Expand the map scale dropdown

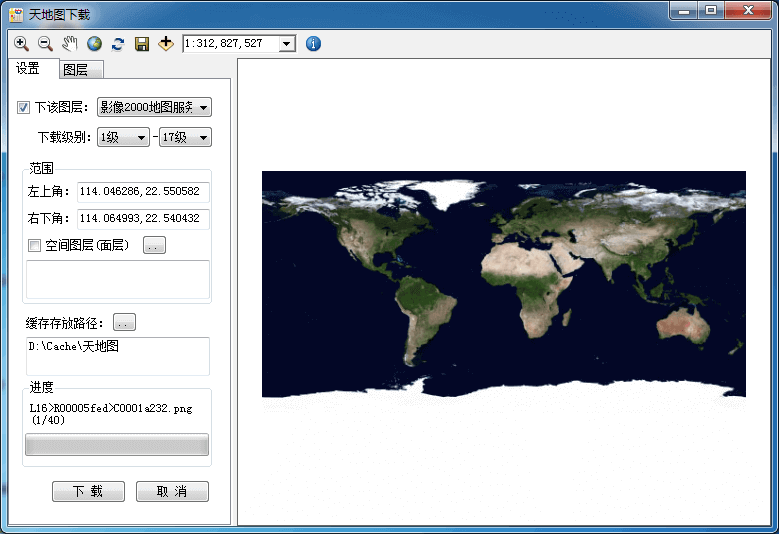[x=287, y=44]
